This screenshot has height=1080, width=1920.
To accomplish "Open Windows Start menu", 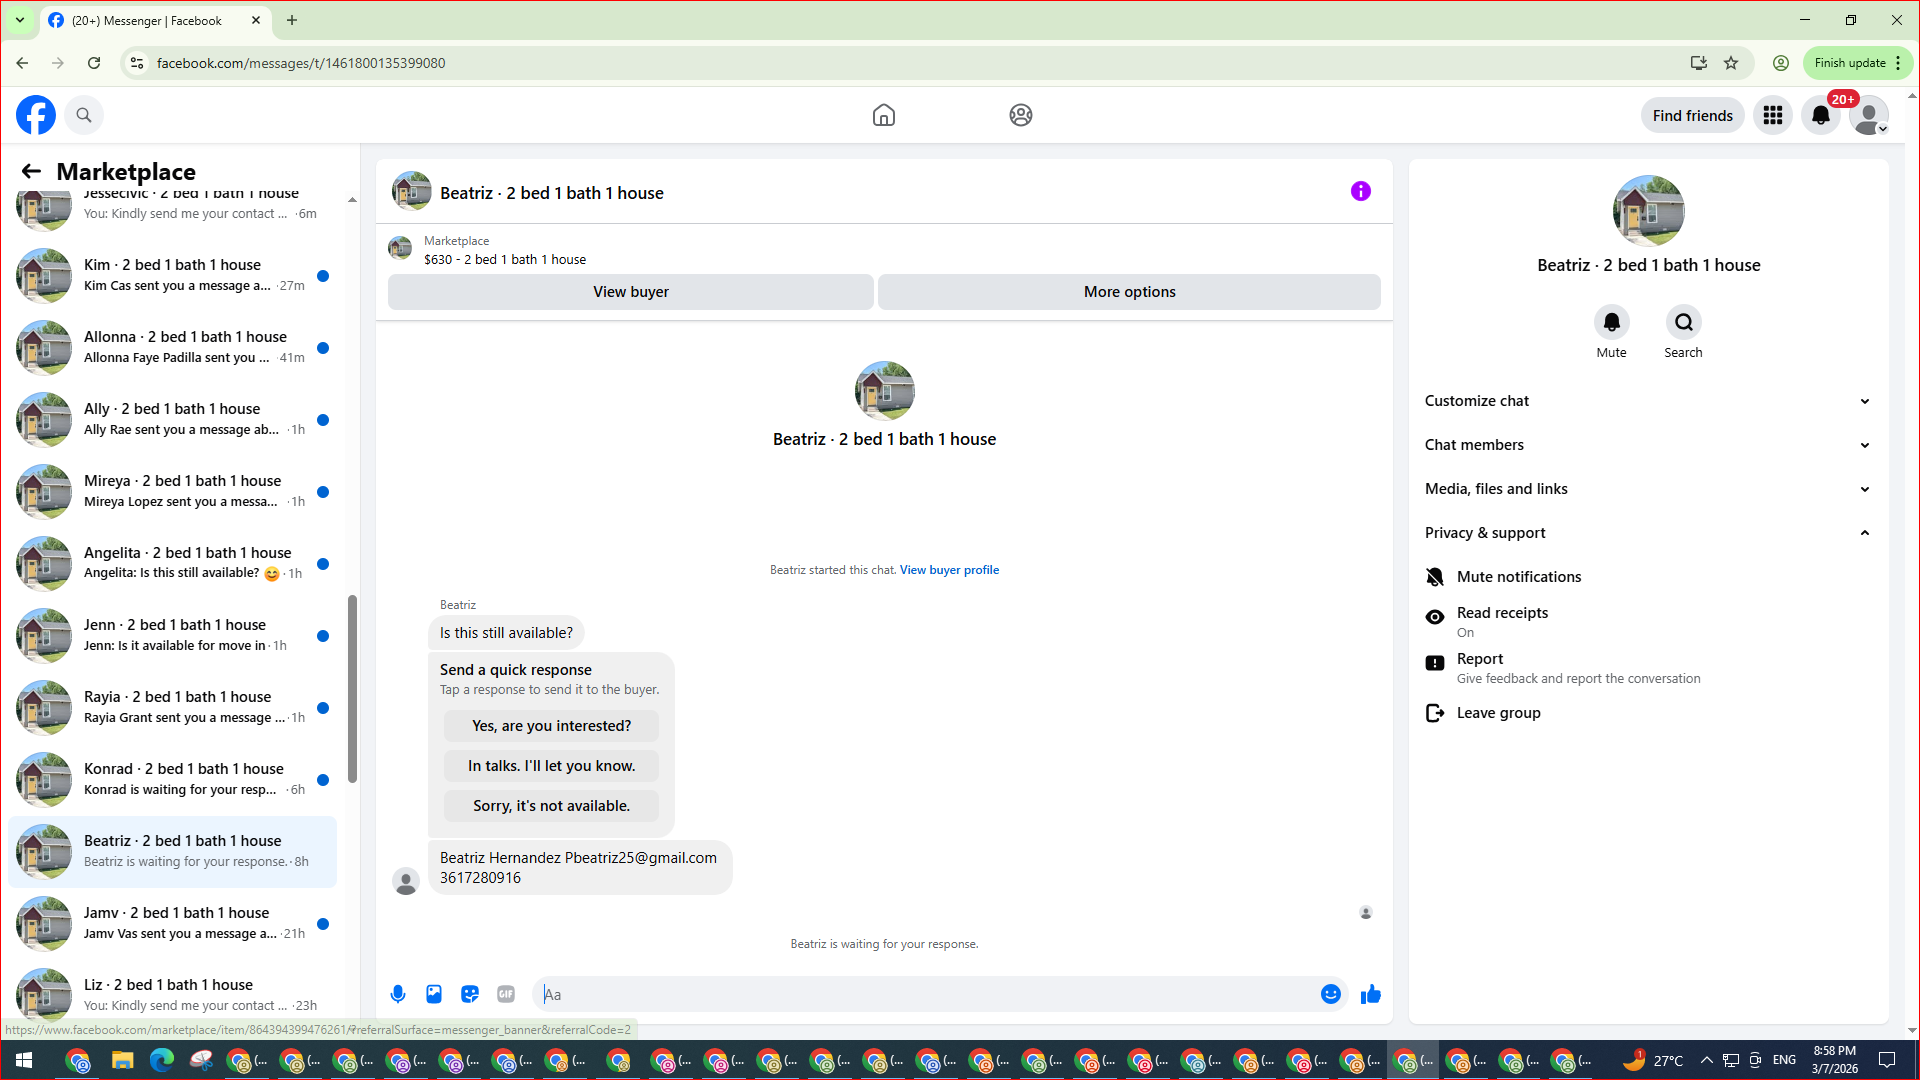I will (24, 1060).
